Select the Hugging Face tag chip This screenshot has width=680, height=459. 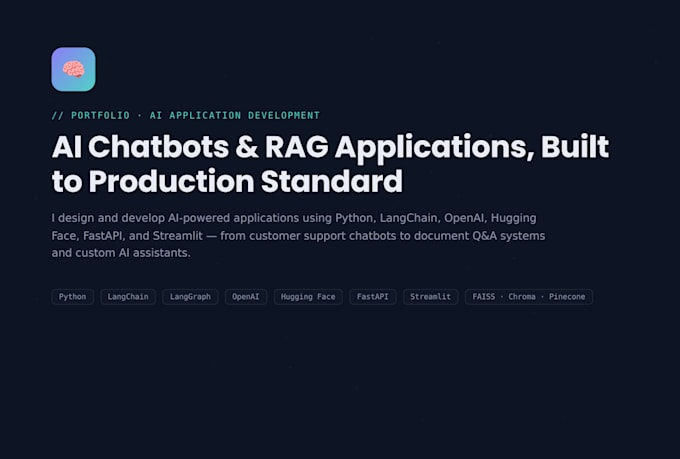pyautogui.click(x=308, y=297)
